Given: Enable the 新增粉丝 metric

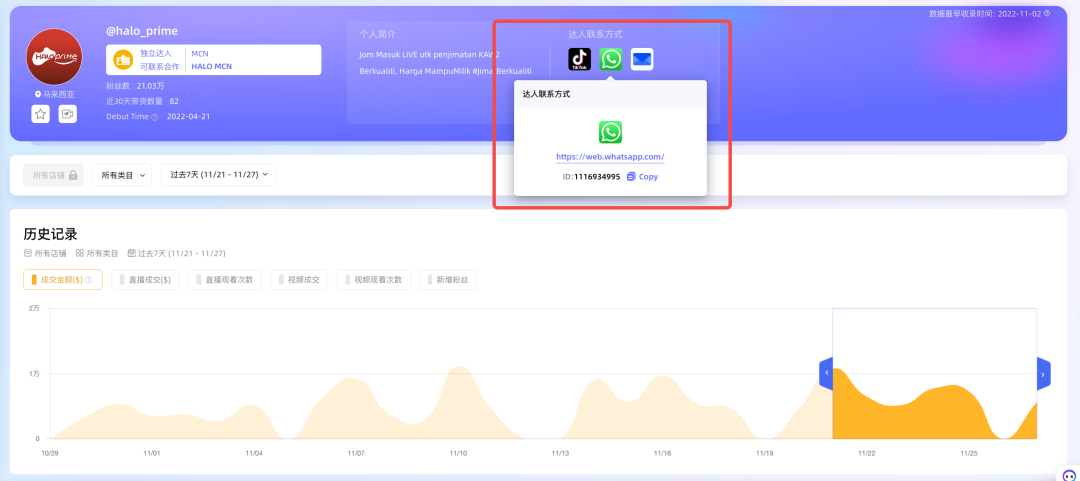Looking at the screenshot, I should tap(448, 280).
